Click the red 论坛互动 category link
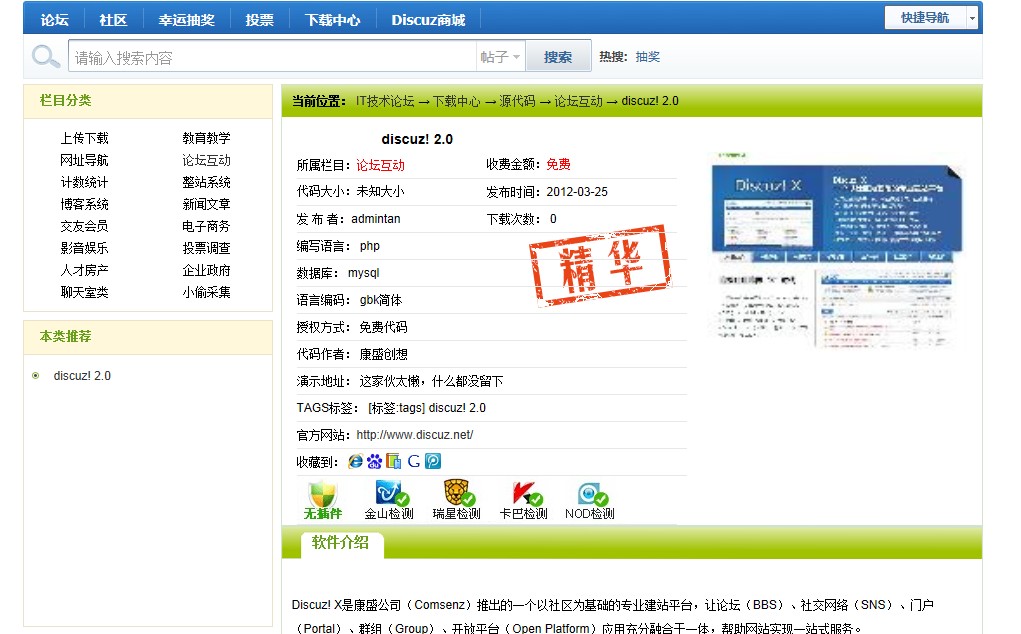This screenshot has height=634, width=1021. tap(380, 165)
